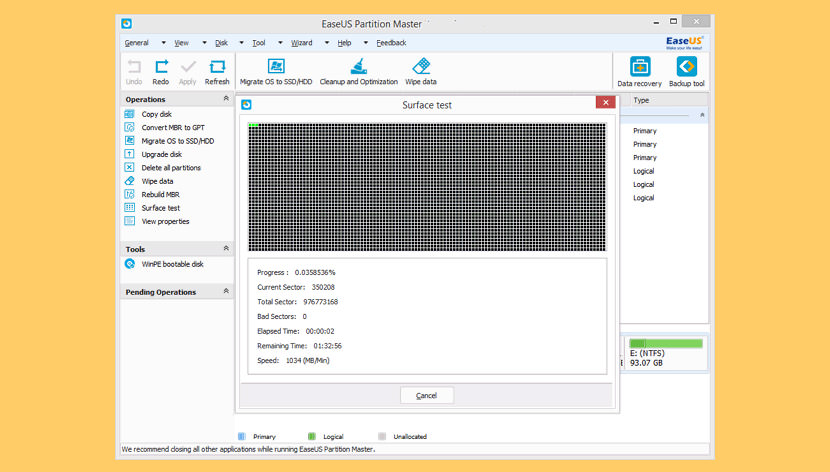
Task: Click the Surface test dialog logo icon
Action: [246, 105]
